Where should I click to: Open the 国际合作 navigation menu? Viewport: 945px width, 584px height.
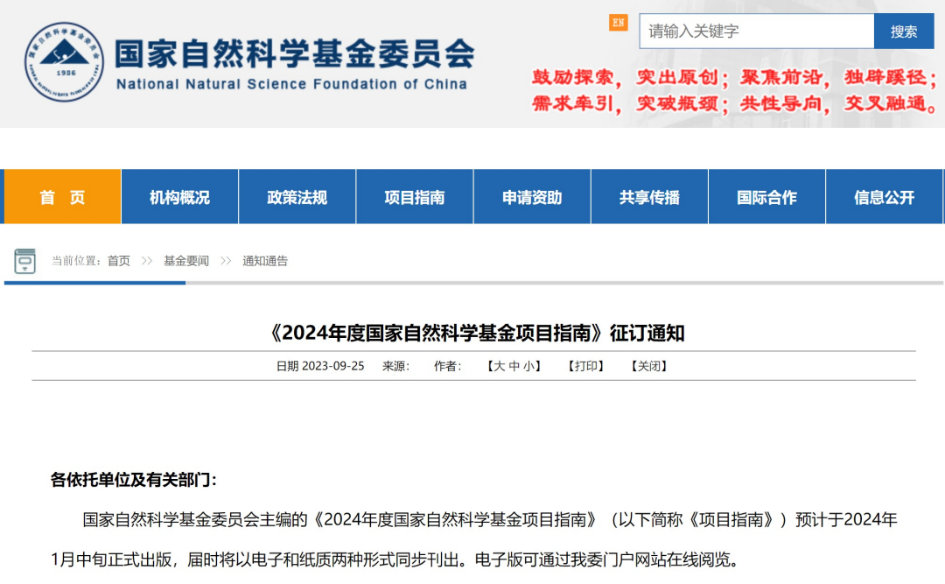pos(767,197)
